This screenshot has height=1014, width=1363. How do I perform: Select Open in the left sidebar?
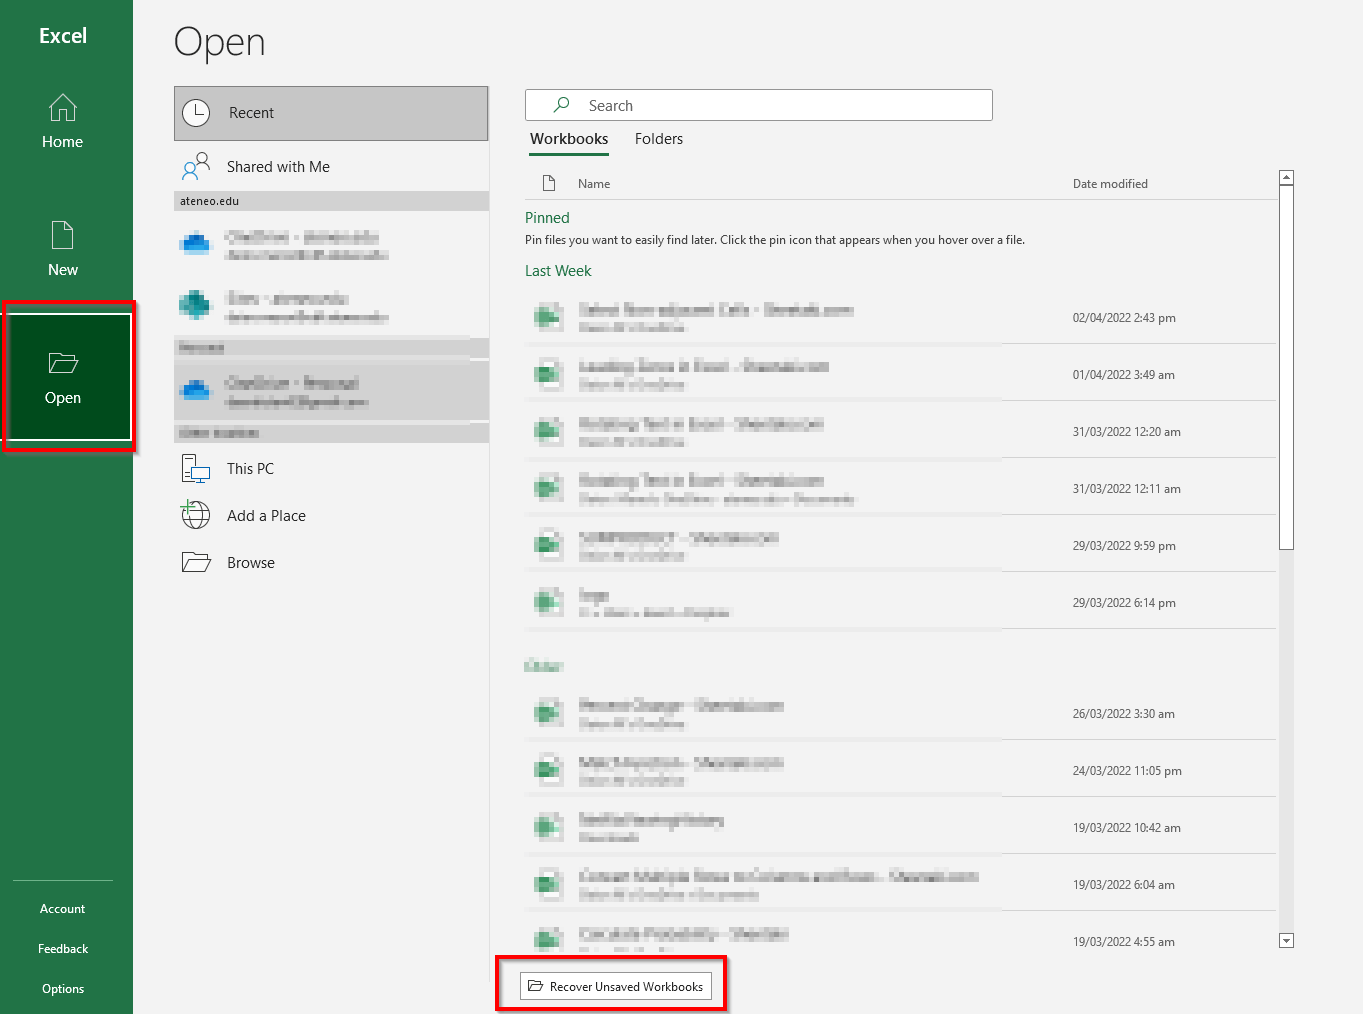pyautogui.click(x=67, y=377)
